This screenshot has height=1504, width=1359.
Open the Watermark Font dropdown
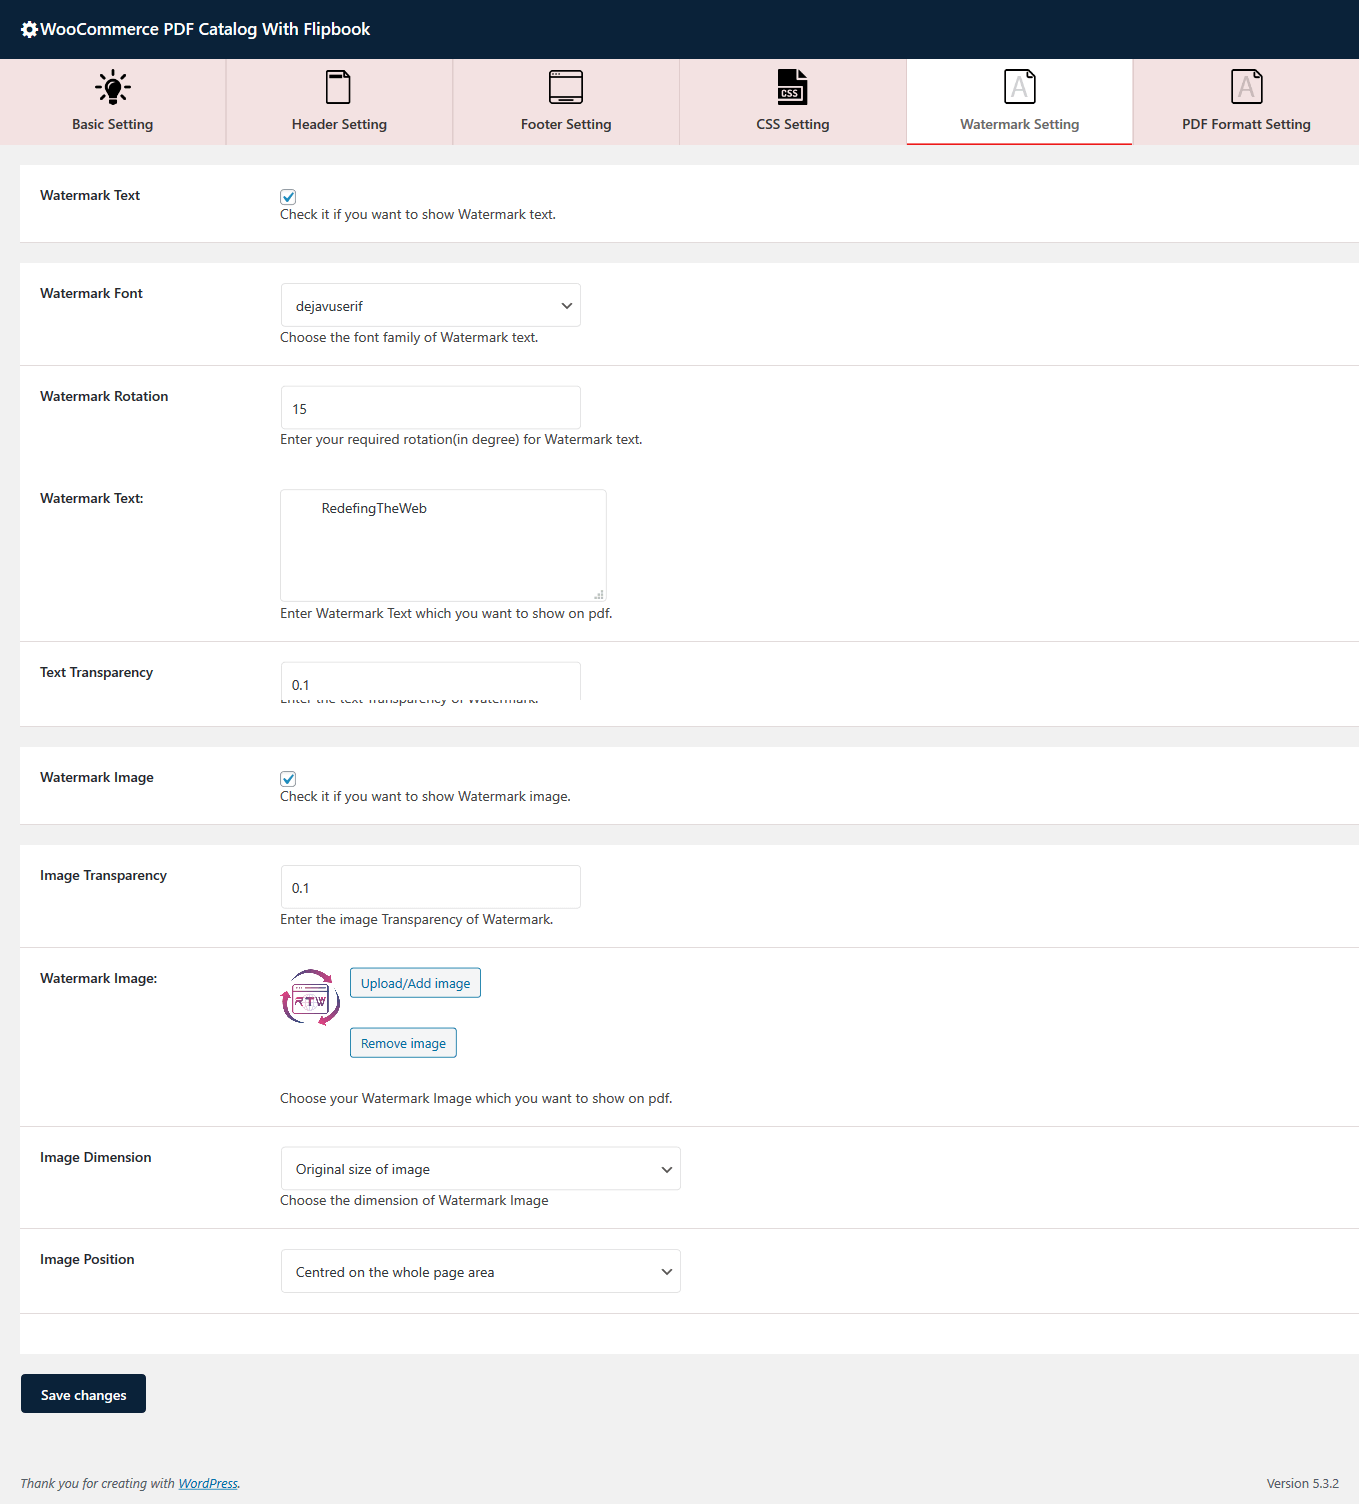[430, 306]
